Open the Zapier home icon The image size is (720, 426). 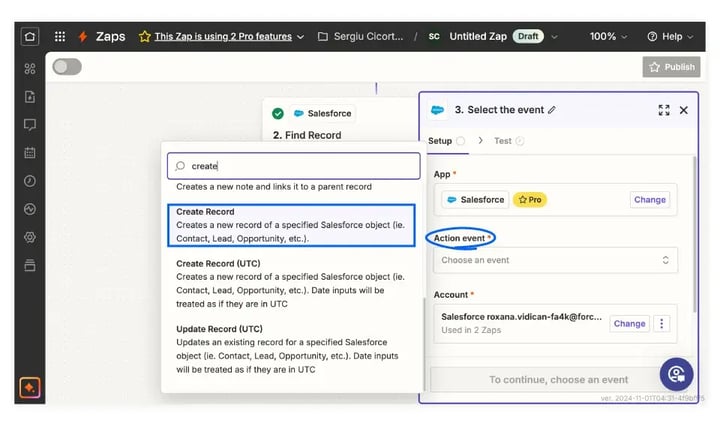[30, 36]
